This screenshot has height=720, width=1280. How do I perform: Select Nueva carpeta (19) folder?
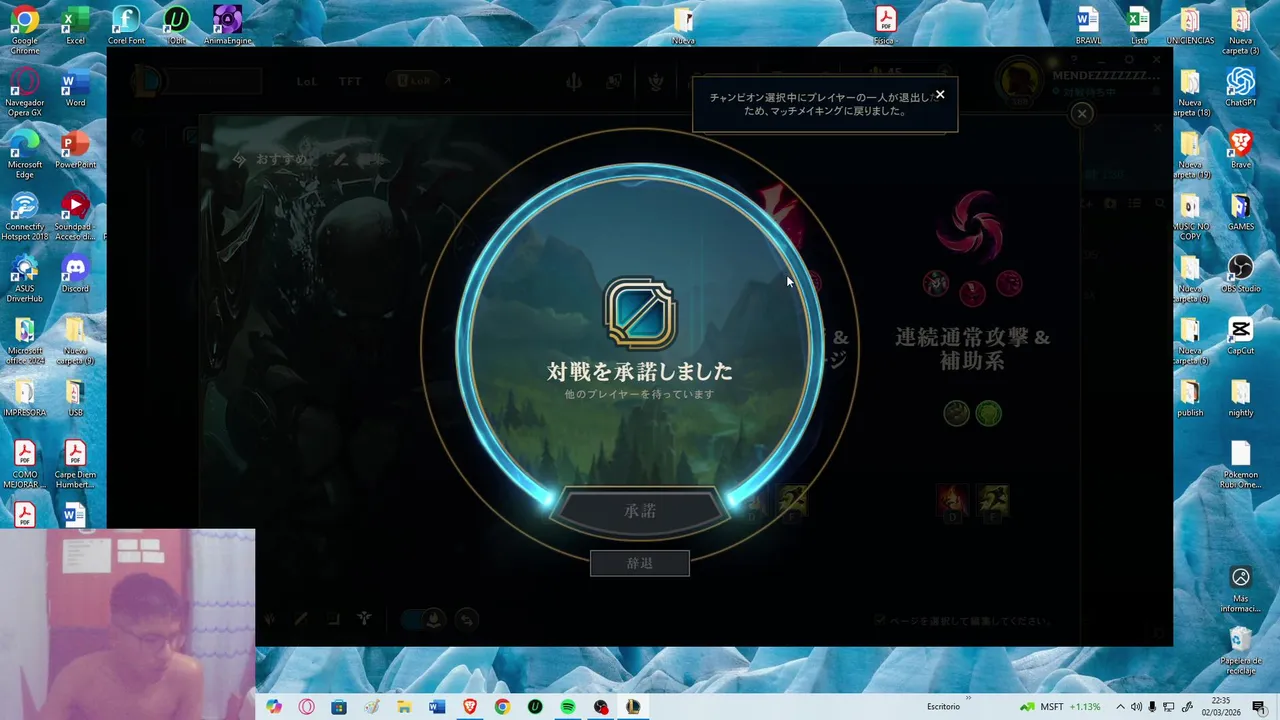pos(1190,155)
